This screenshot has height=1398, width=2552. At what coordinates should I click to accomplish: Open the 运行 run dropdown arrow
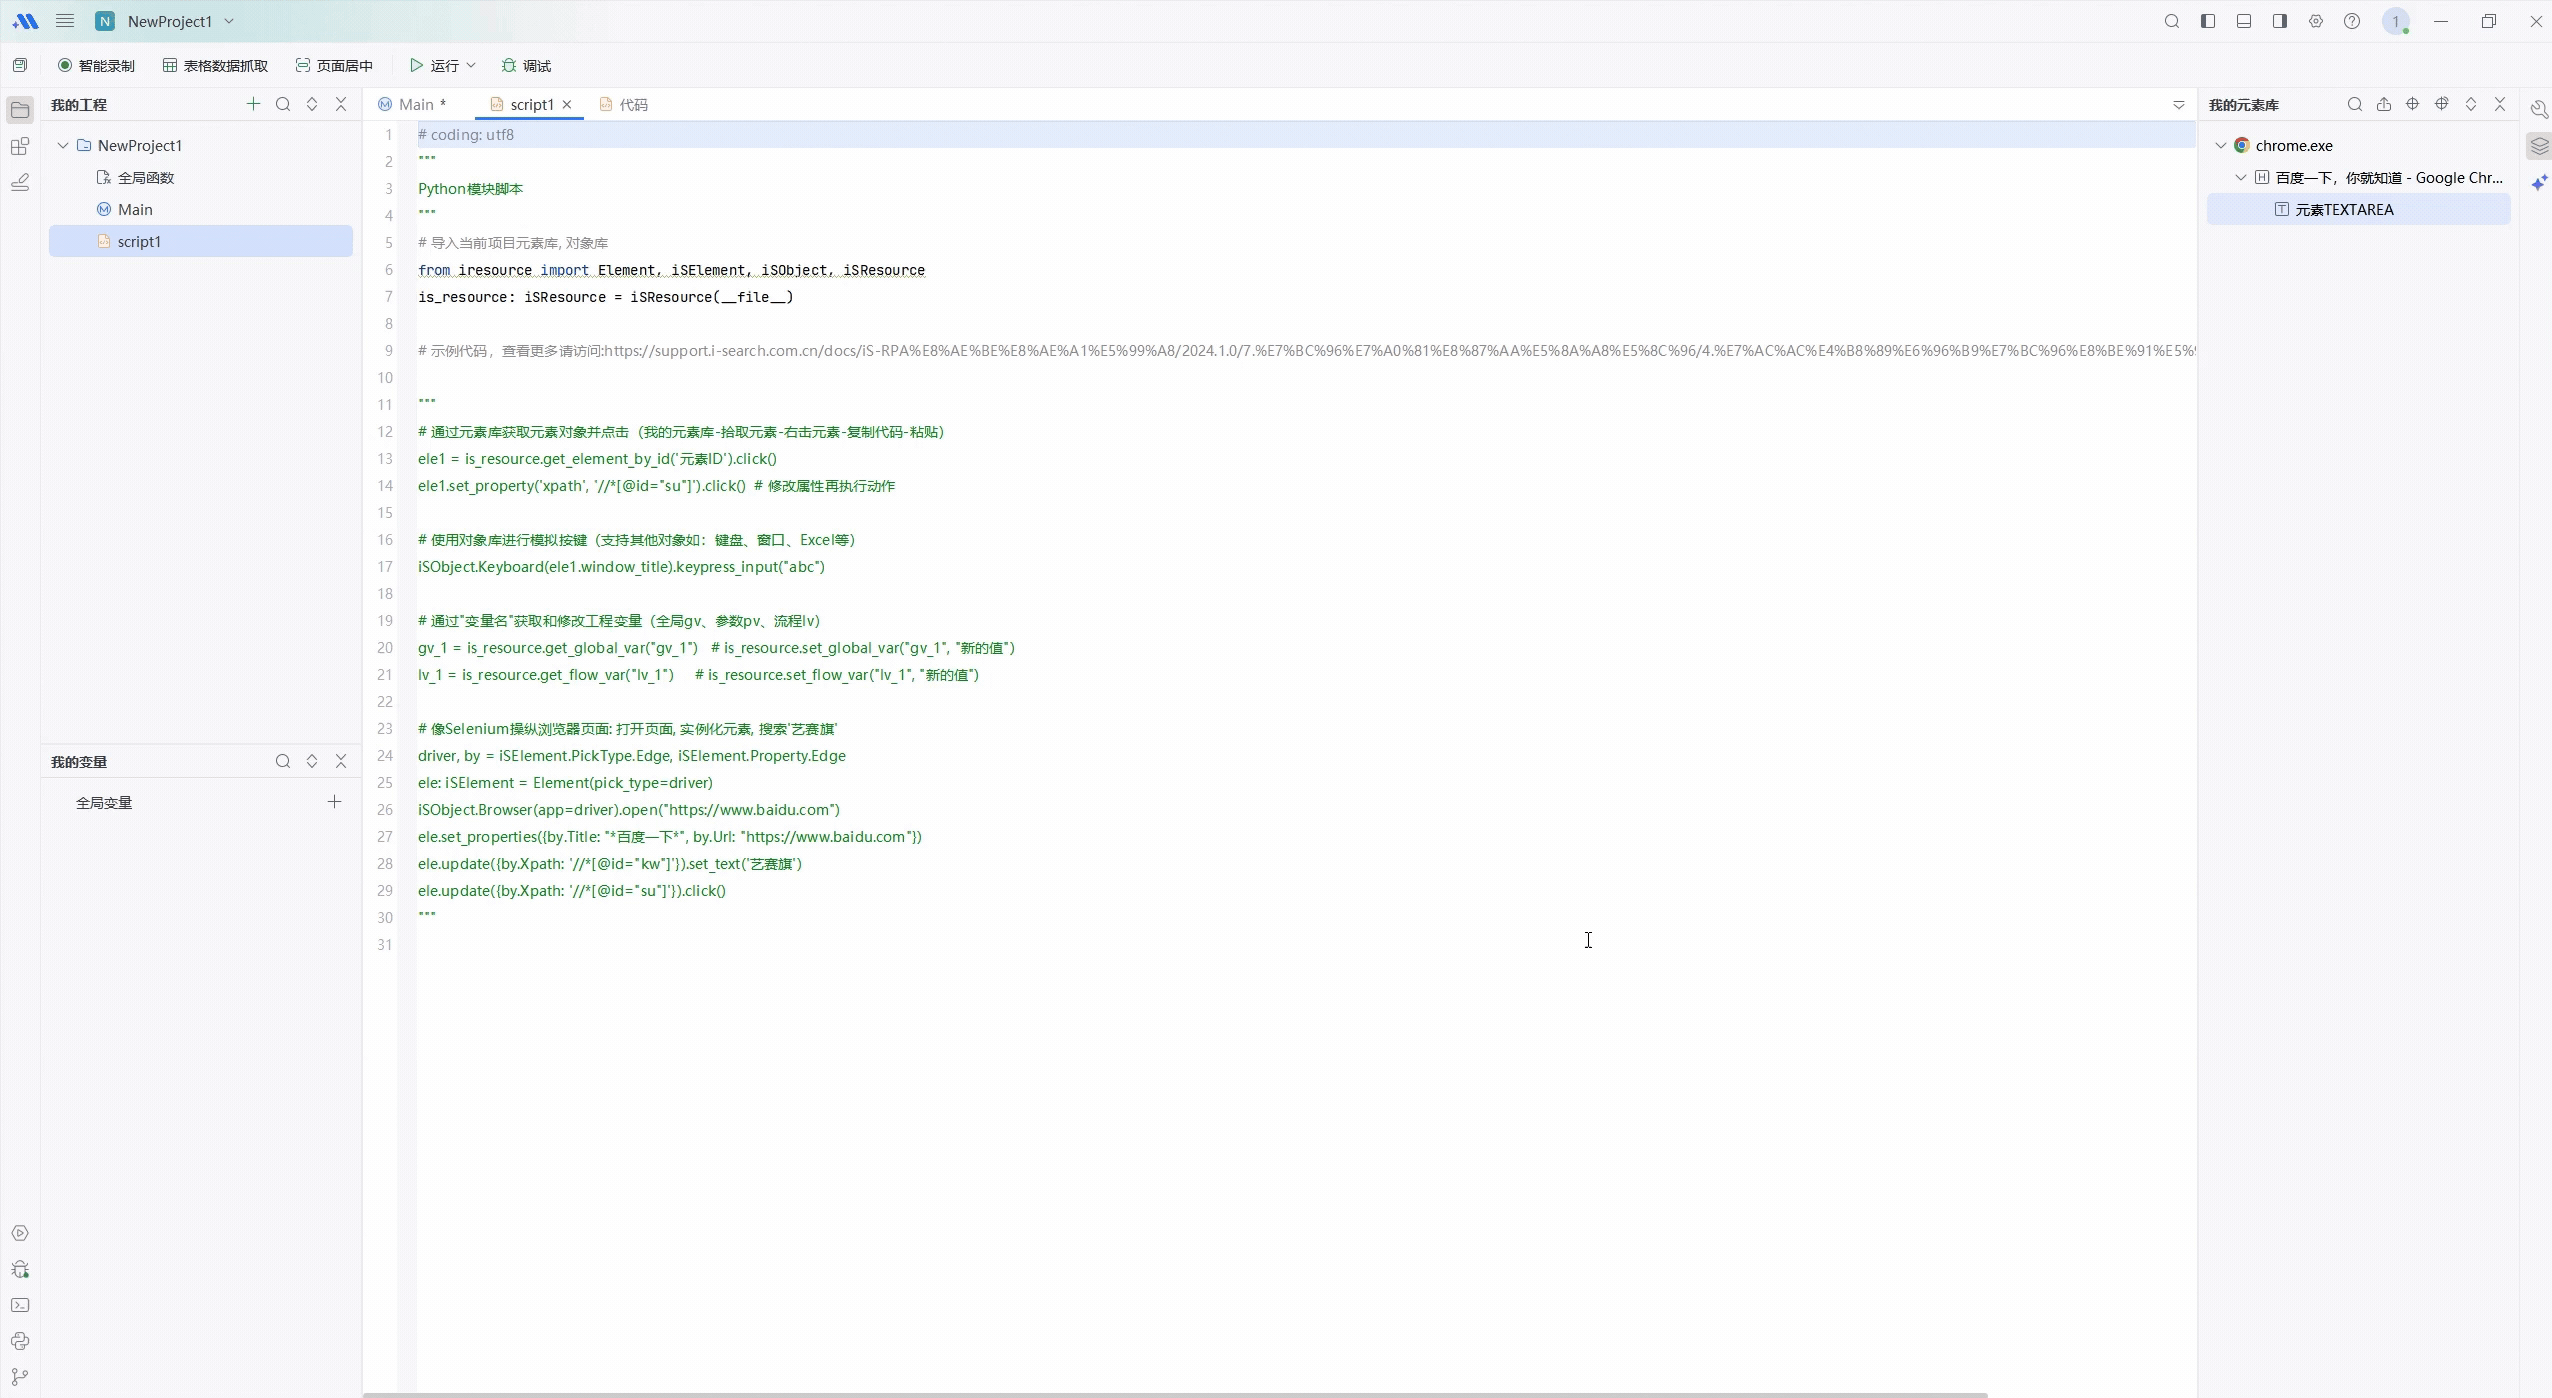coord(471,66)
